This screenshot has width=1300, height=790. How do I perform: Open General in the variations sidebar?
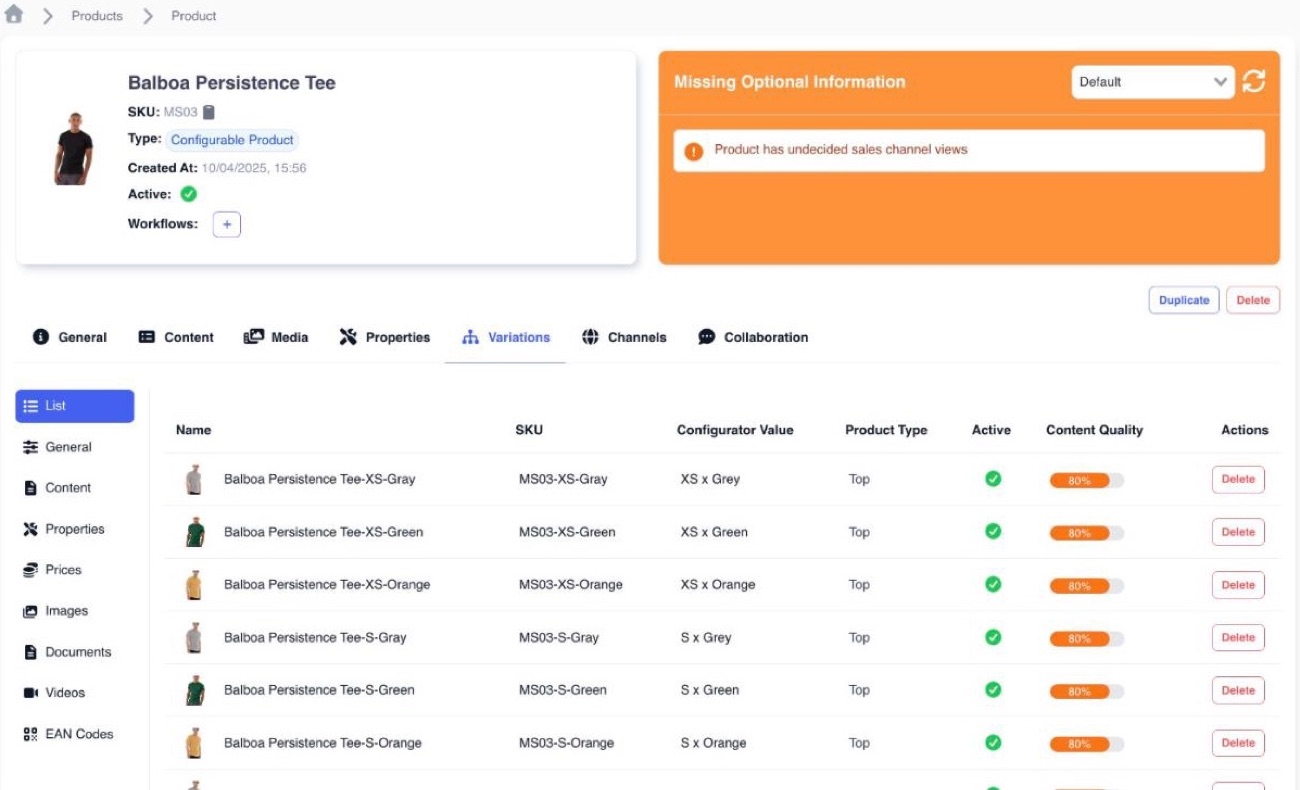[x=57, y=447]
